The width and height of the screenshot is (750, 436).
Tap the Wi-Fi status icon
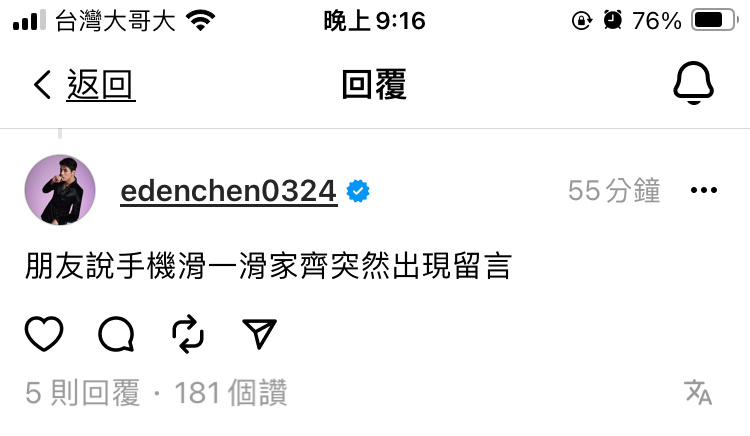click(x=201, y=20)
